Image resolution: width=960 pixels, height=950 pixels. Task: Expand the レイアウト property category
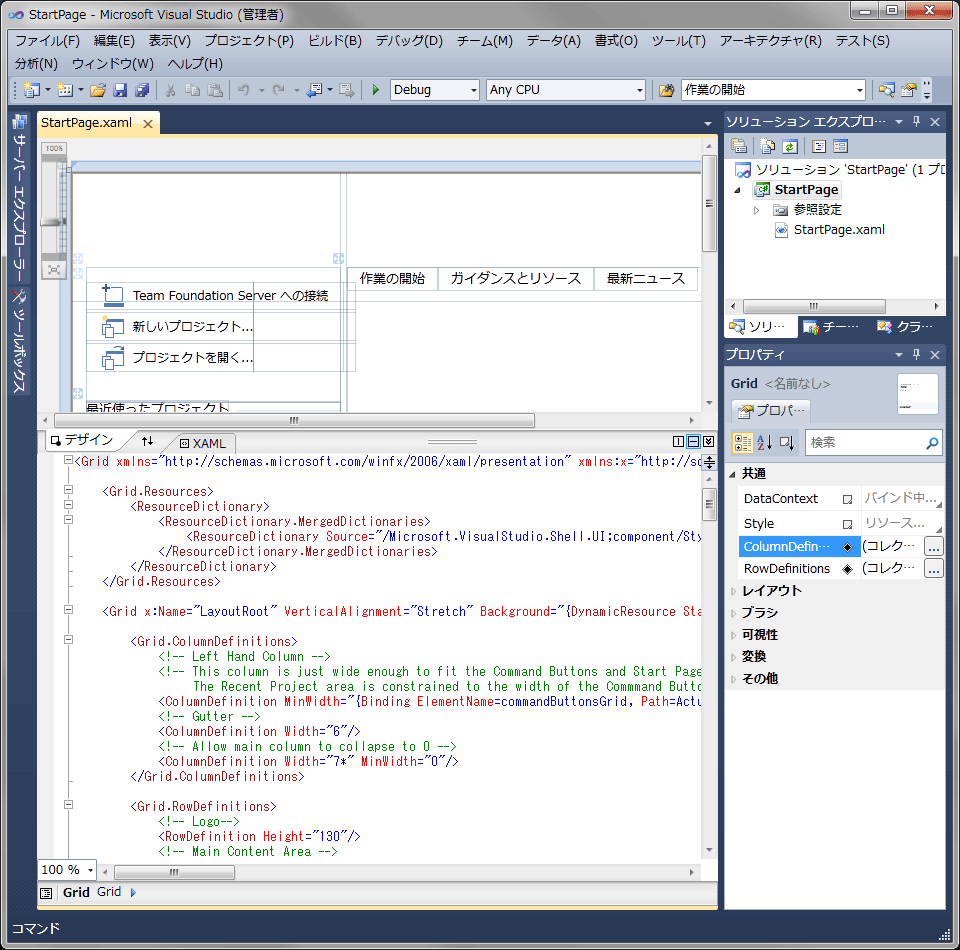[733, 591]
